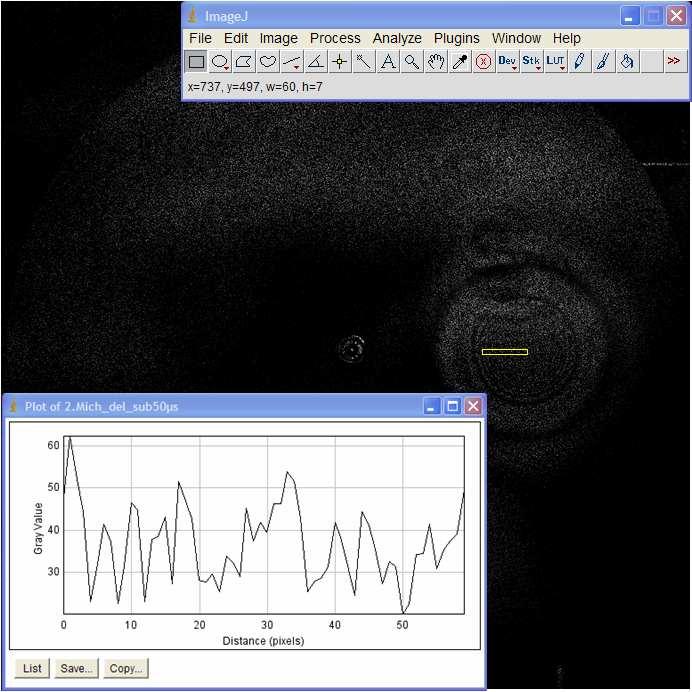The image size is (692, 692).
Task: Open the File menu
Action: tap(200, 38)
